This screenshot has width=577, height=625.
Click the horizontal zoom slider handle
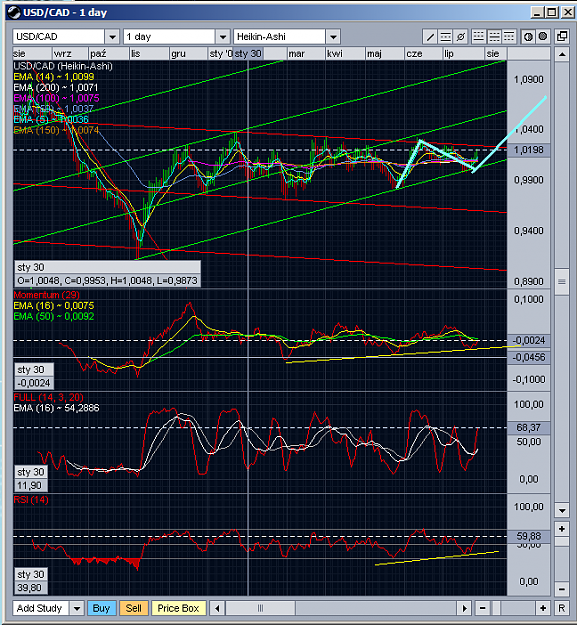pyautogui.click(x=496, y=608)
